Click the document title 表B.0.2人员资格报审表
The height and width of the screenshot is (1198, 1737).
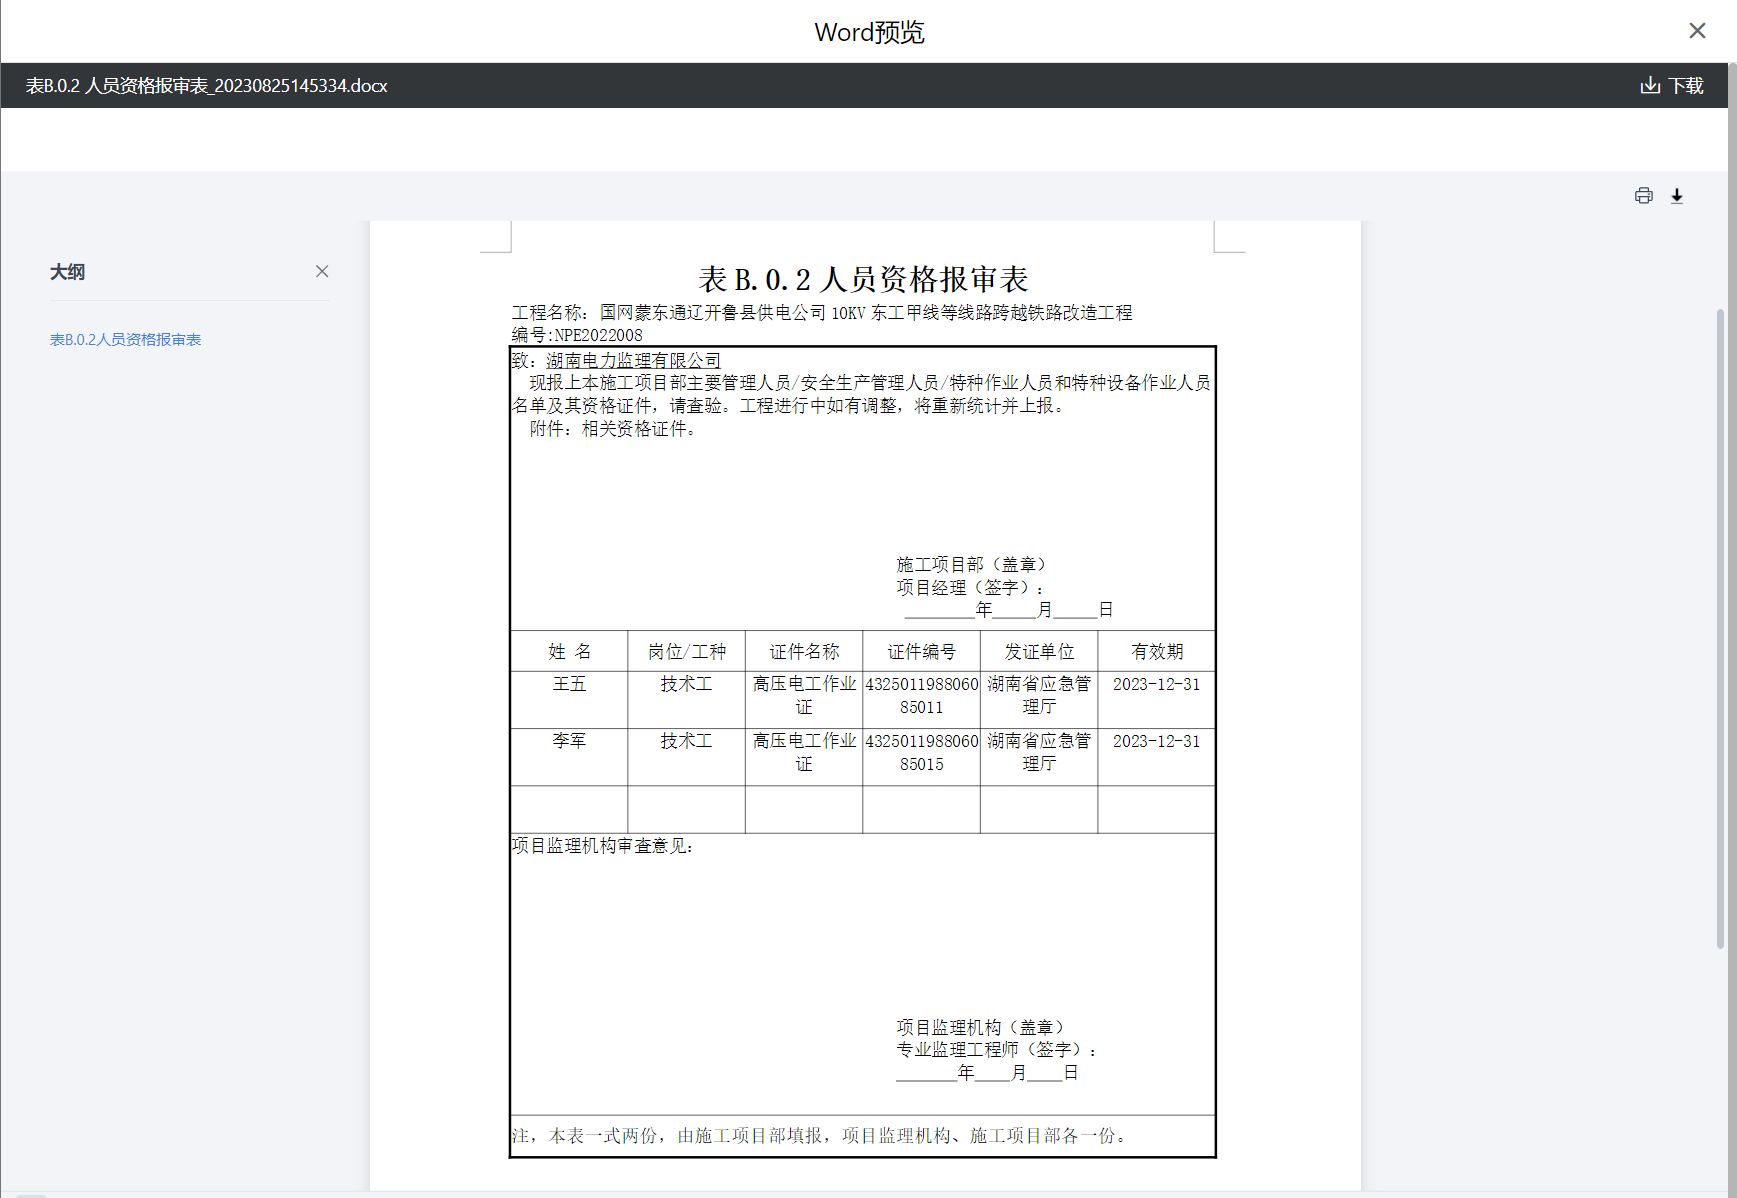[x=862, y=279]
